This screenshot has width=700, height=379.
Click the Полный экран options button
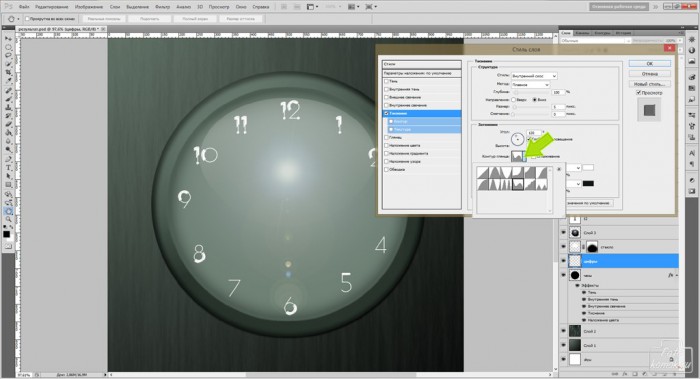195,19
